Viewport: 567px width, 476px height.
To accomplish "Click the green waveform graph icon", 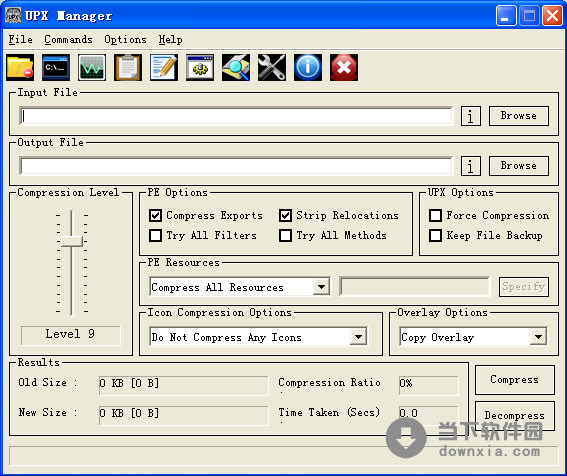I will point(92,68).
